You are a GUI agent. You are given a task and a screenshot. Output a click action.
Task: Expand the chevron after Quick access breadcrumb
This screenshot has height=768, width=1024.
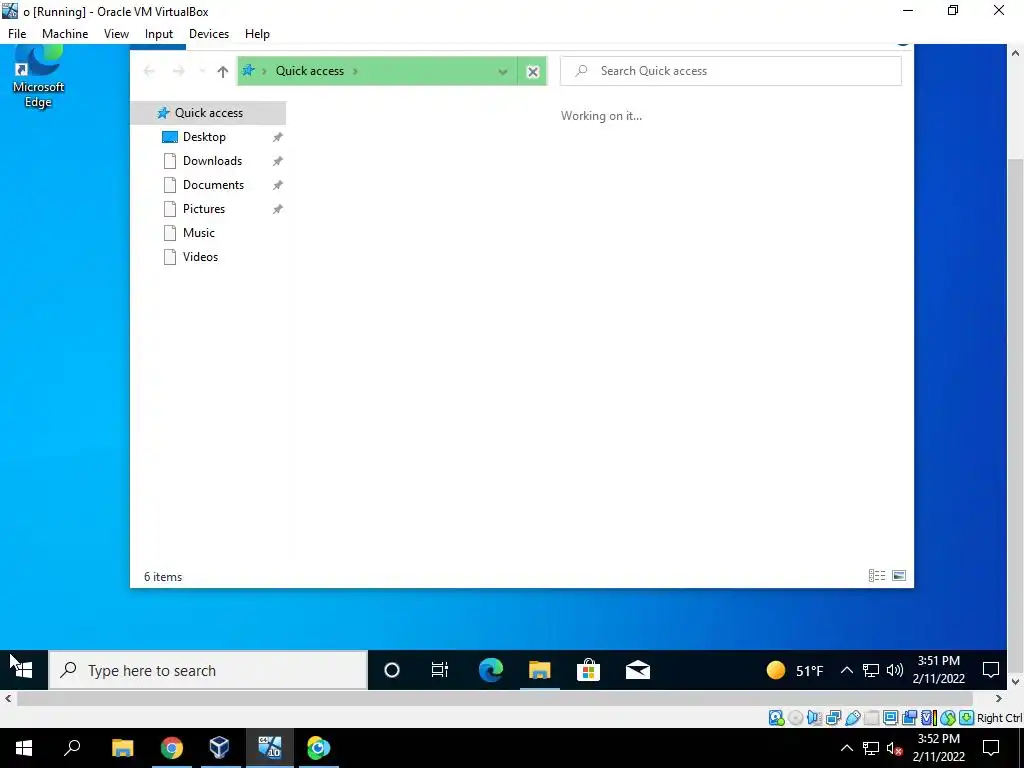pyautogui.click(x=355, y=71)
